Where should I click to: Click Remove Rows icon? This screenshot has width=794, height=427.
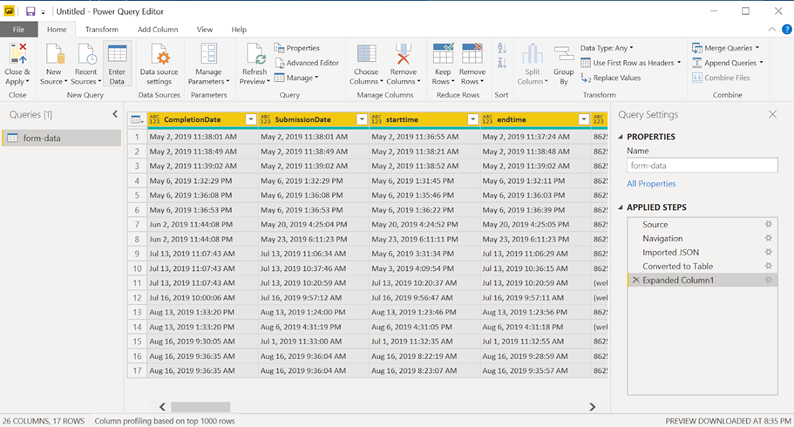tap(472, 54)
